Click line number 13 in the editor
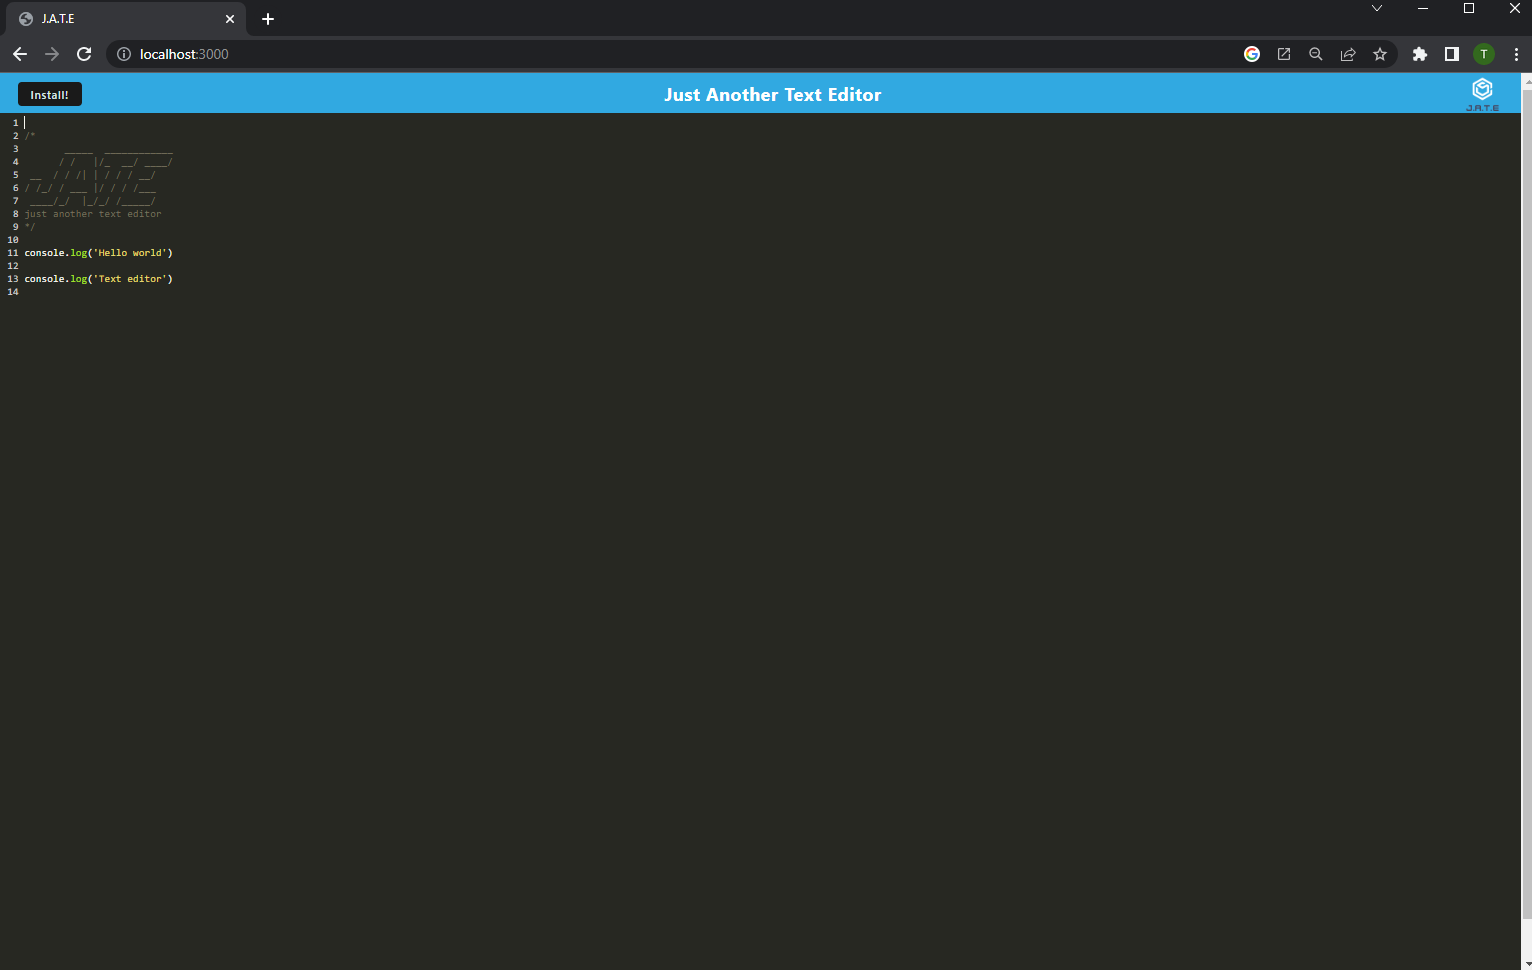Viewport: 1532px width, 970px height. tap(12, 278)
